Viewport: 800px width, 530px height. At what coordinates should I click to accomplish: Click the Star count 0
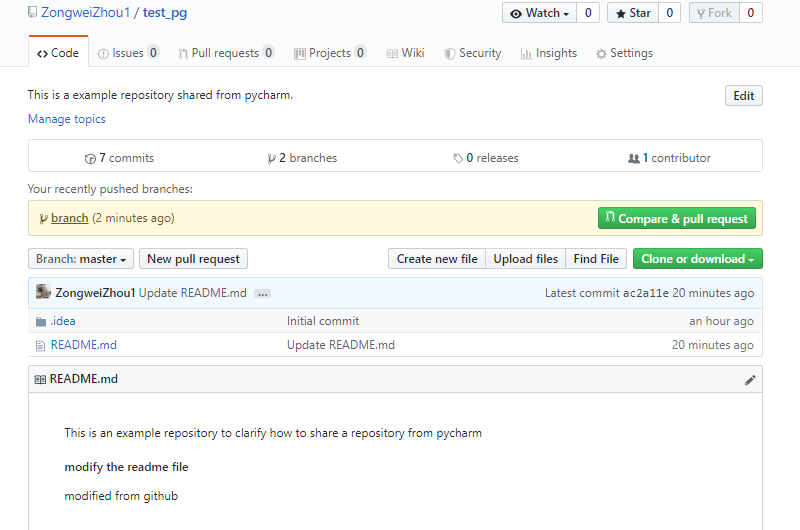(x=670, y=13)
